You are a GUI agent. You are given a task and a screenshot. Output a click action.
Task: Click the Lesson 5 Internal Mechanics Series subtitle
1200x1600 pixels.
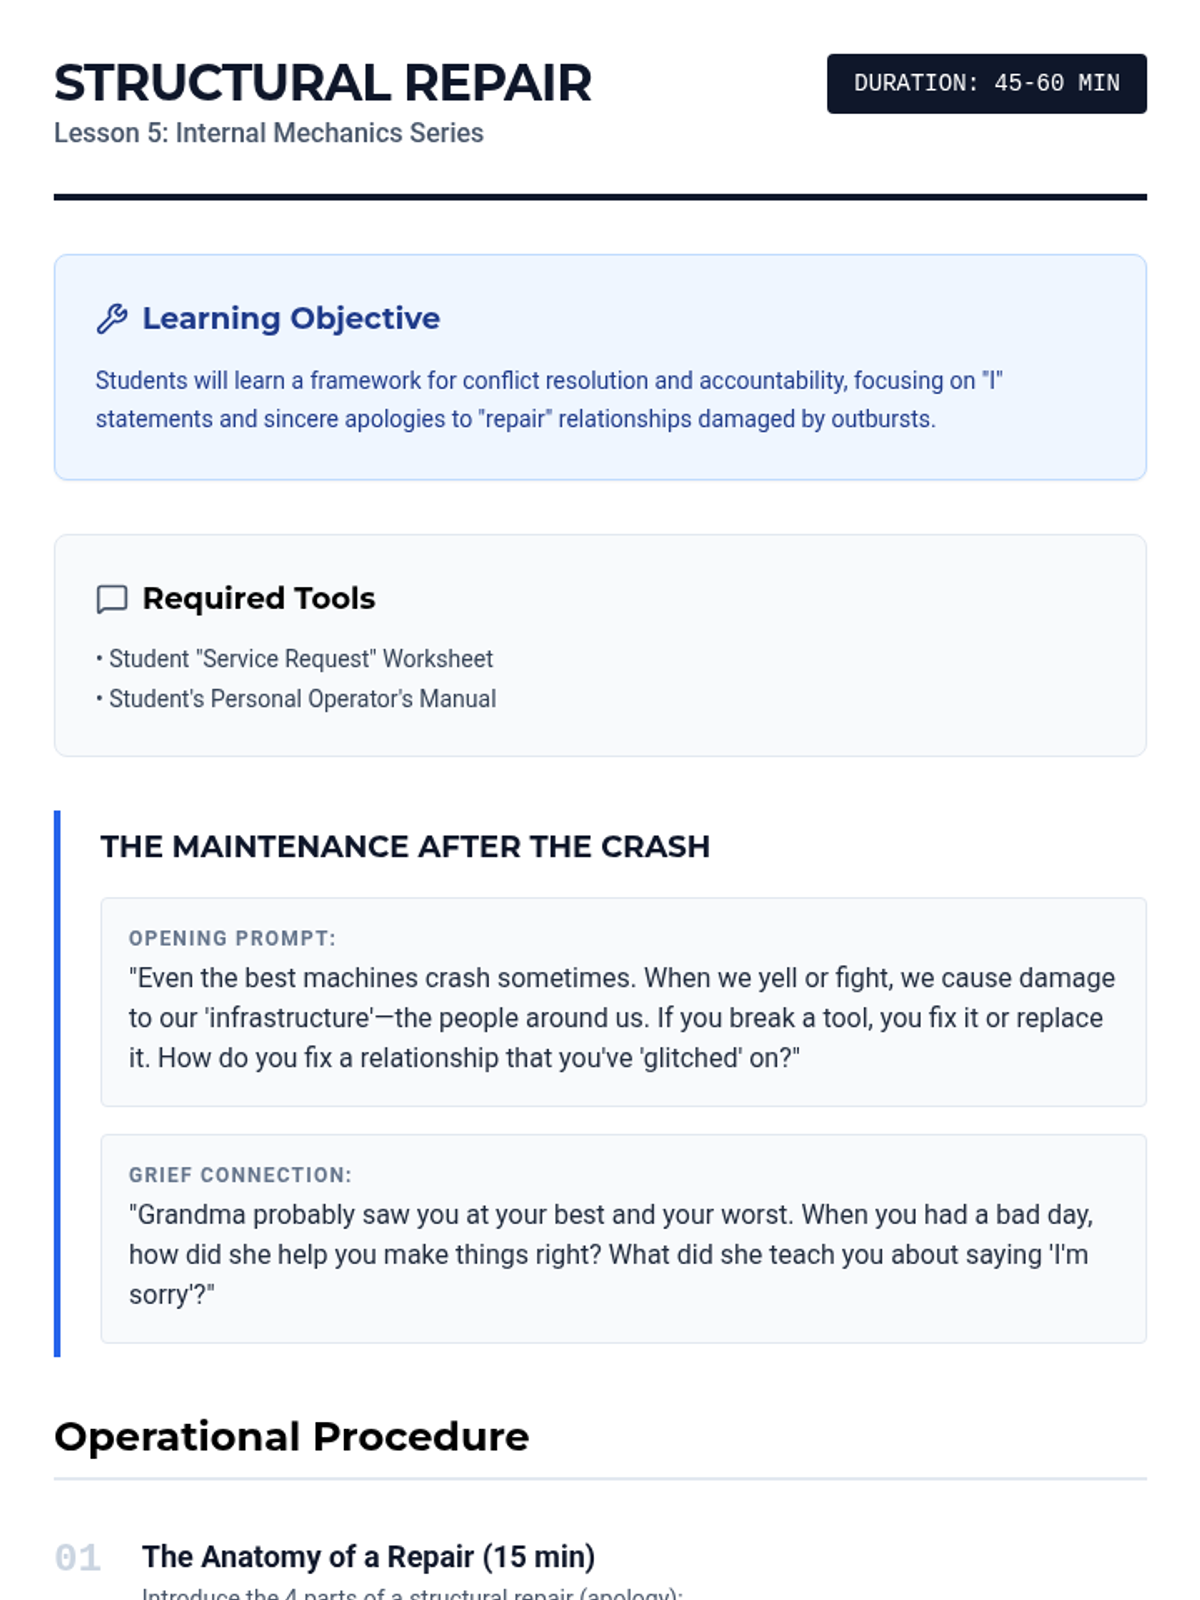(x=269, y=133)
